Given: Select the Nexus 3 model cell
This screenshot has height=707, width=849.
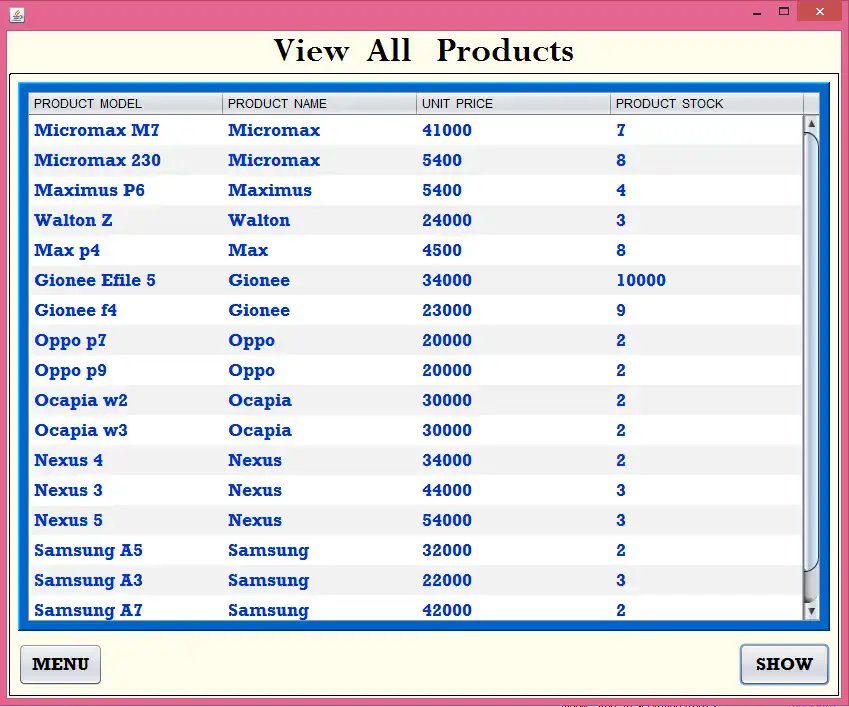Looking at the screenshot, I should (126, 490).
